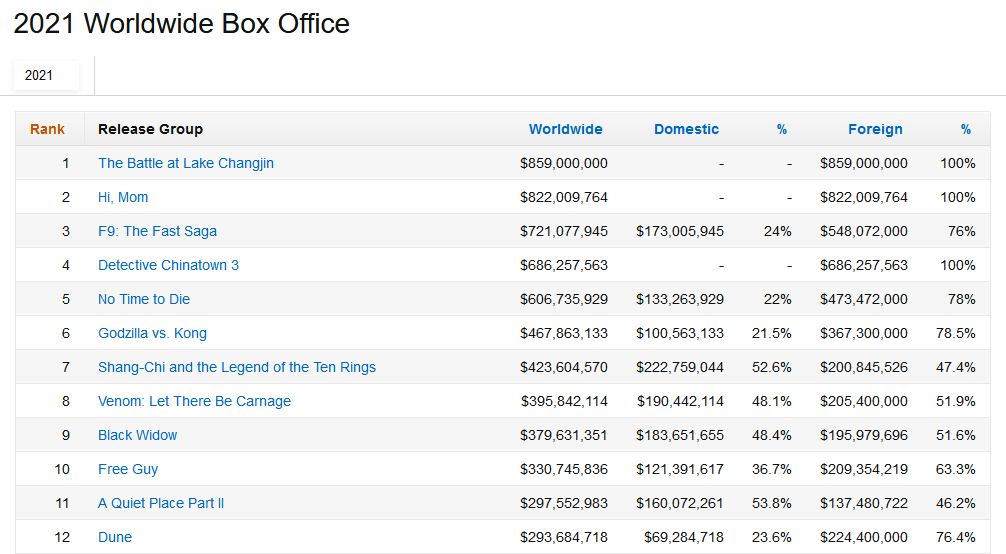The height and width of the screenshot is (554, 1006).
Task: Sort table by Rank column
Action: tap(47, 129)
